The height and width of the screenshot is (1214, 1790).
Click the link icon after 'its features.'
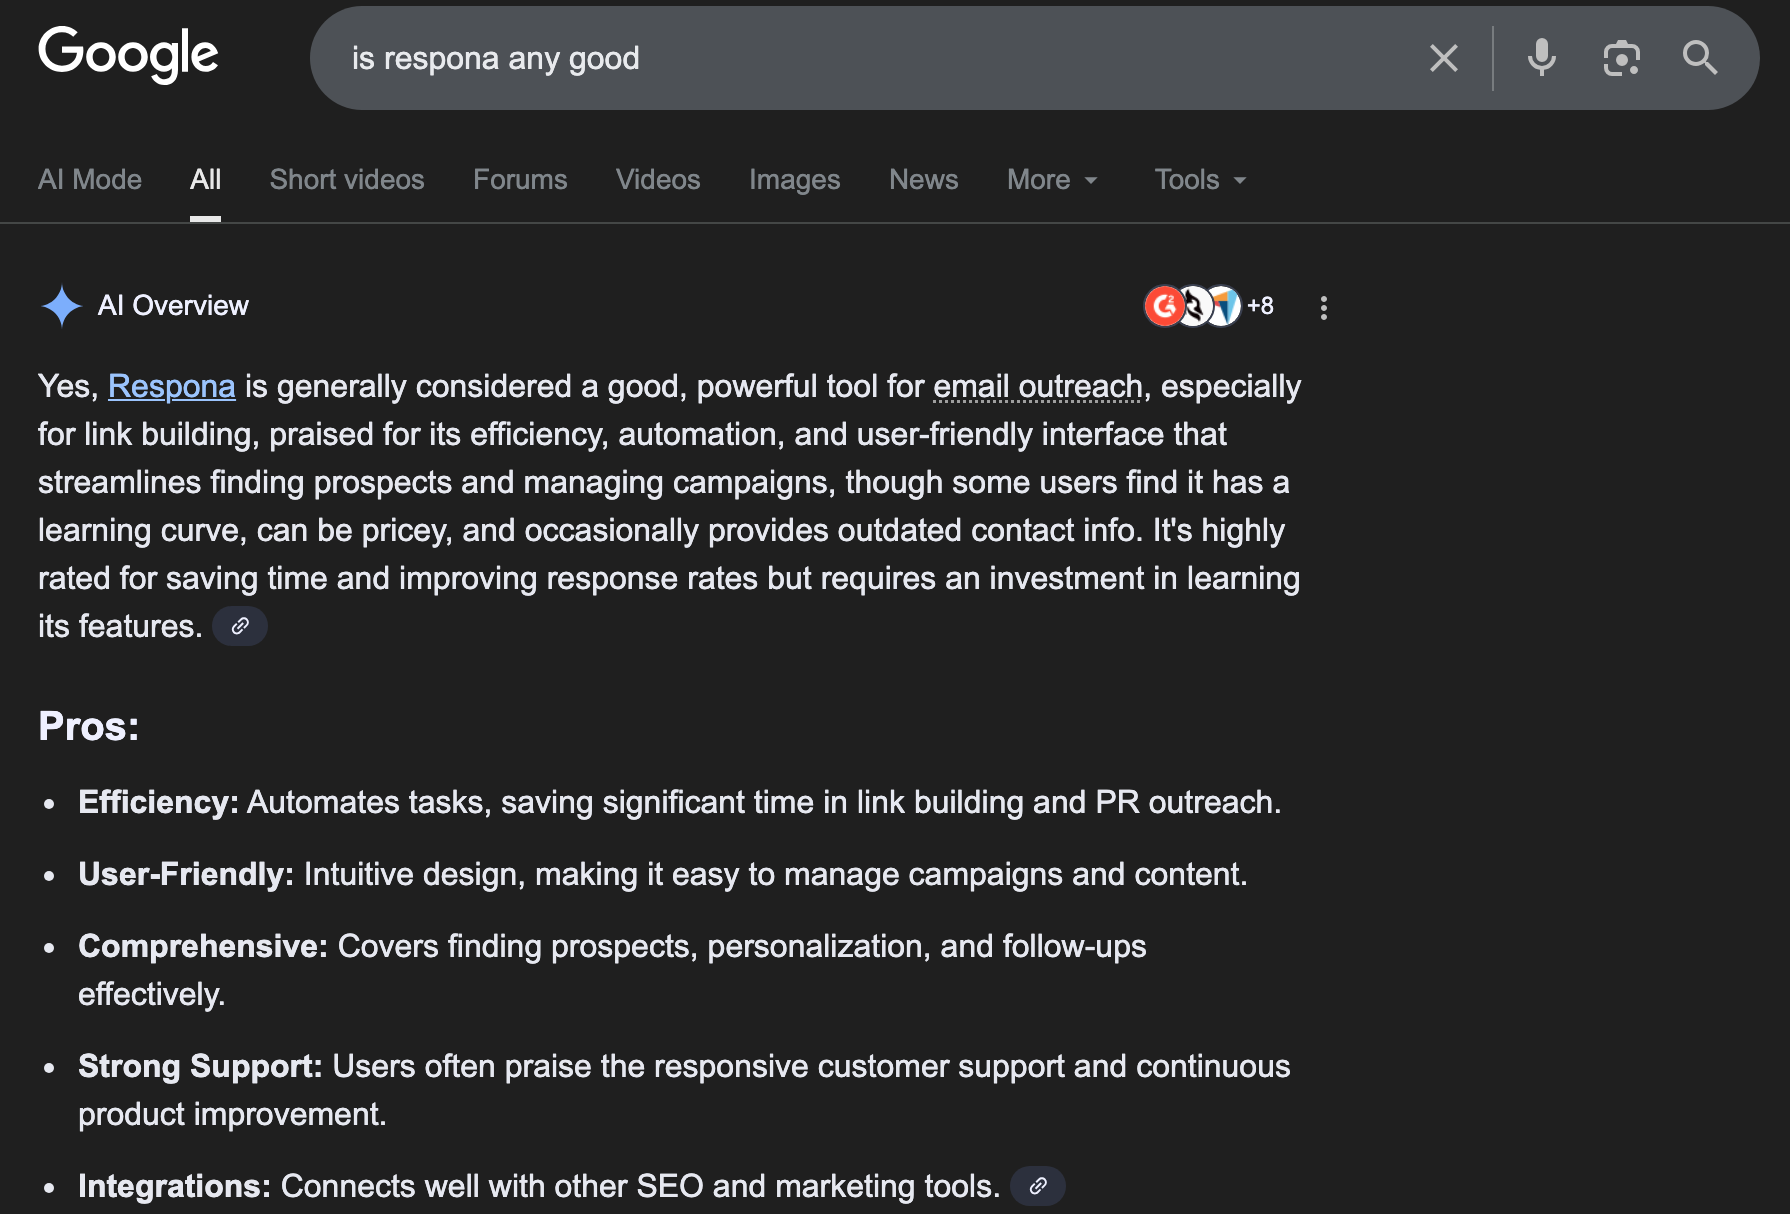[240, 627]
